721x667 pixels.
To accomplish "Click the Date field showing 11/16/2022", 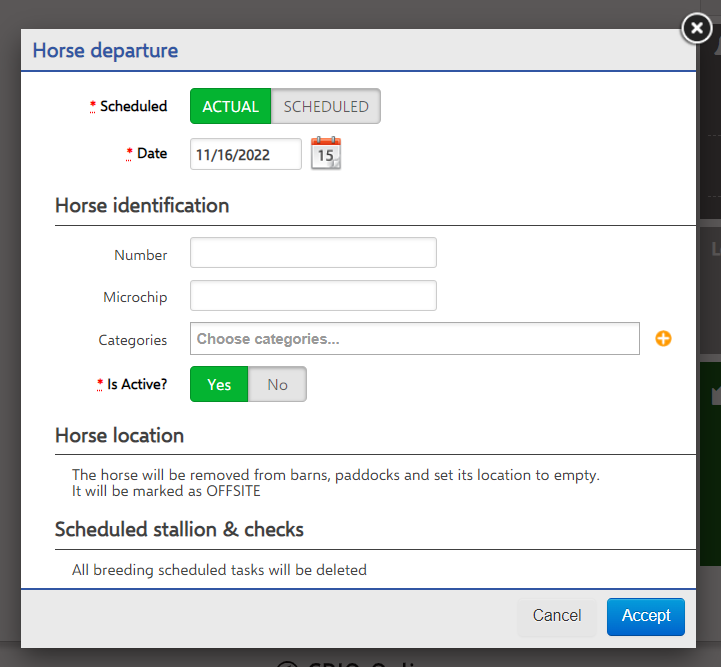I will 246,154.
